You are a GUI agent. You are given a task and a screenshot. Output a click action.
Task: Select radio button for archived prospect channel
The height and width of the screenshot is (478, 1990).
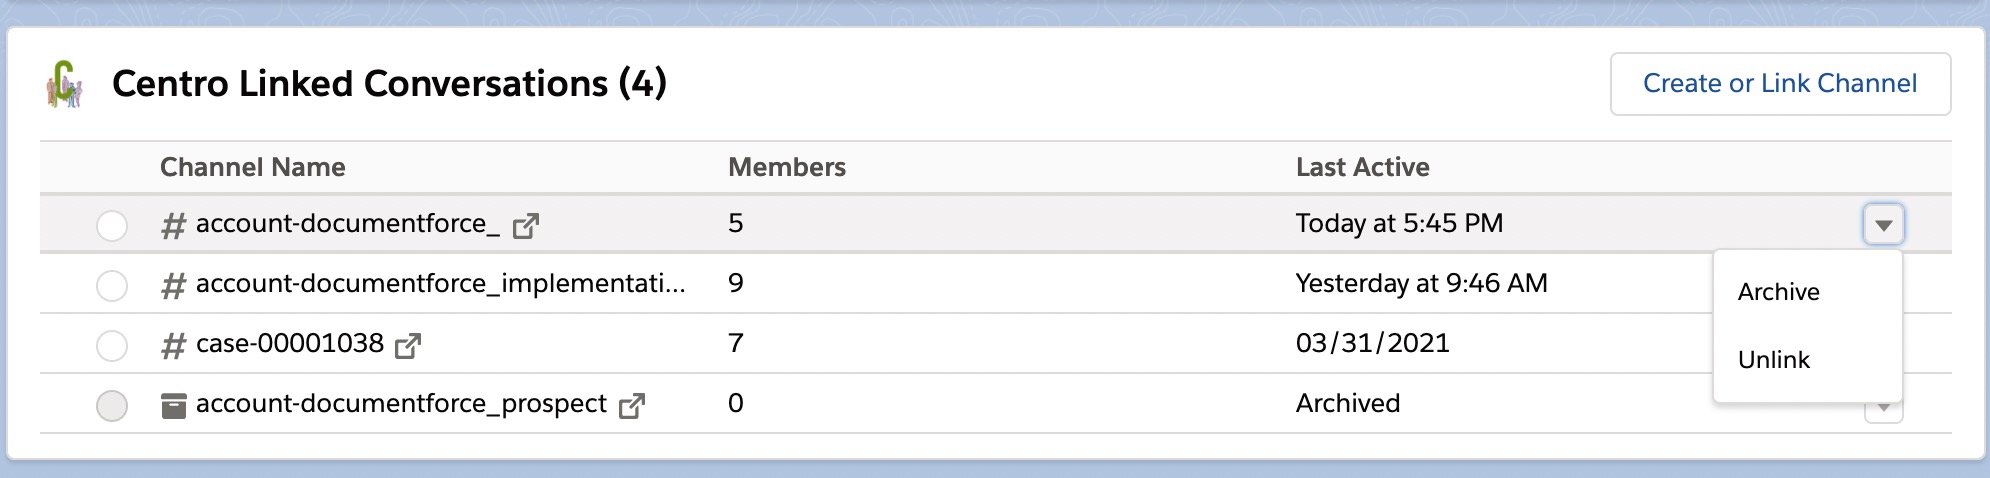click(x=112, y=406)
